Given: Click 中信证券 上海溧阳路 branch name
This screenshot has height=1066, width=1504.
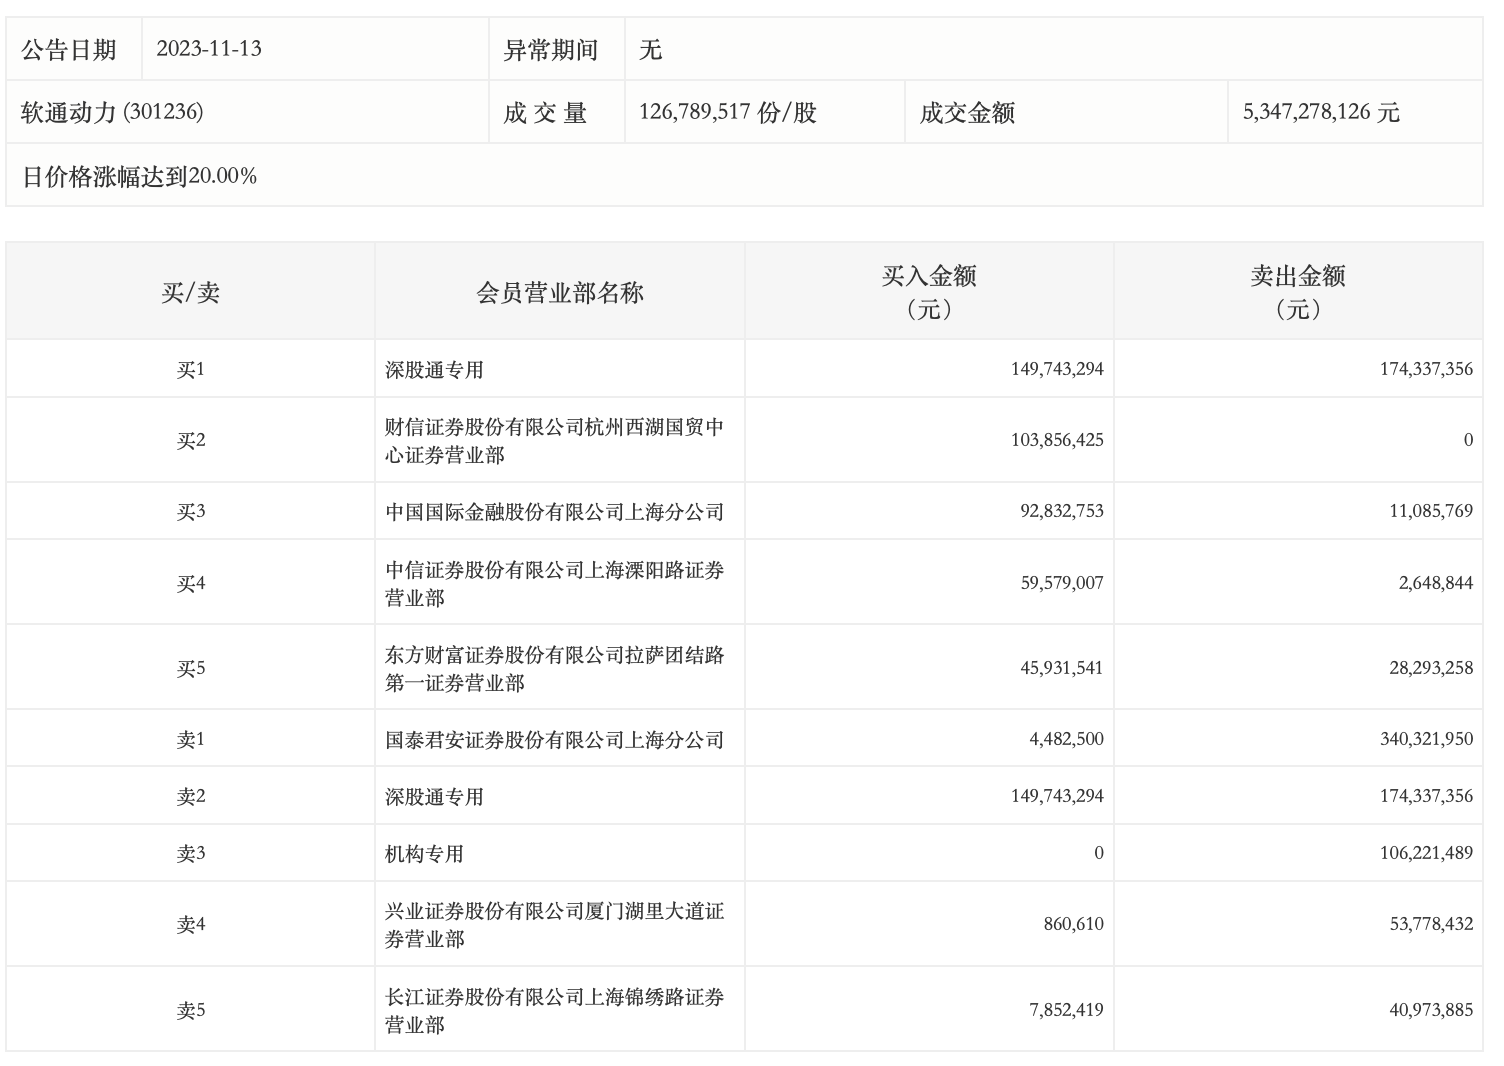Looking at the screenshot, I should coord(554,584).
